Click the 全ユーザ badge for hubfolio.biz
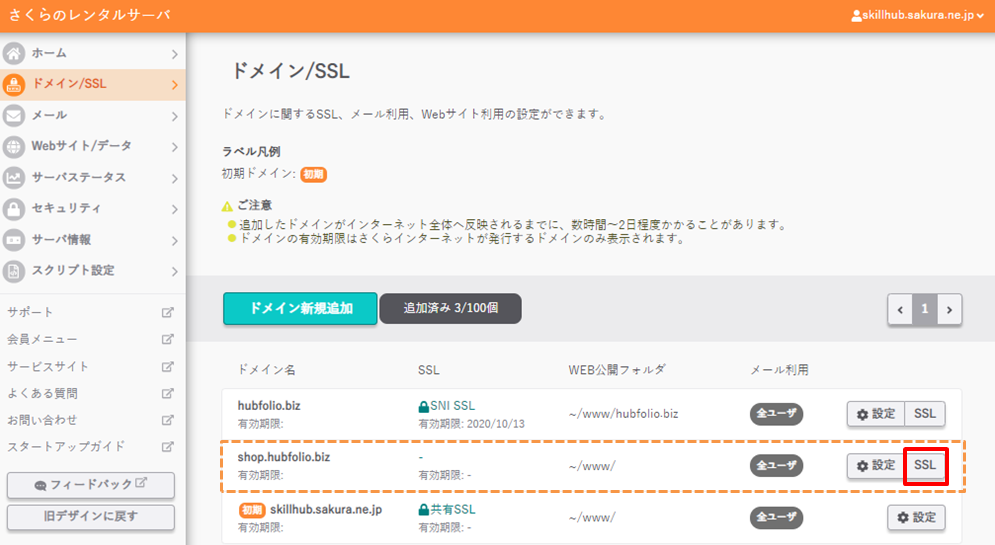Screen dimensions: 995x545 click(776, 414)
